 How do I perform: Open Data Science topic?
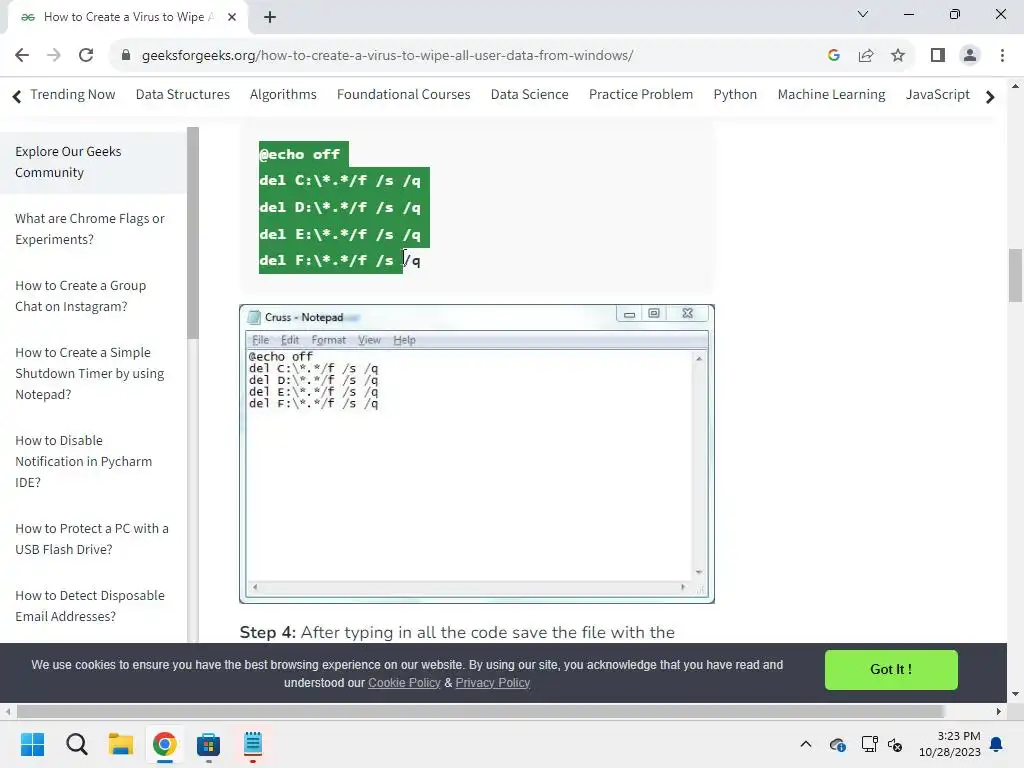(x=530, y=95)
